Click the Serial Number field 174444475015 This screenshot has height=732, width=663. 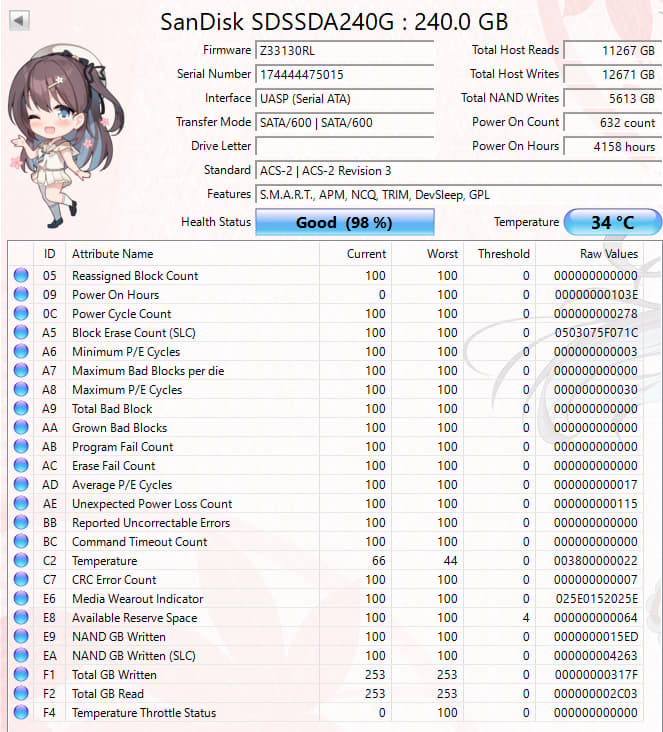345,75
